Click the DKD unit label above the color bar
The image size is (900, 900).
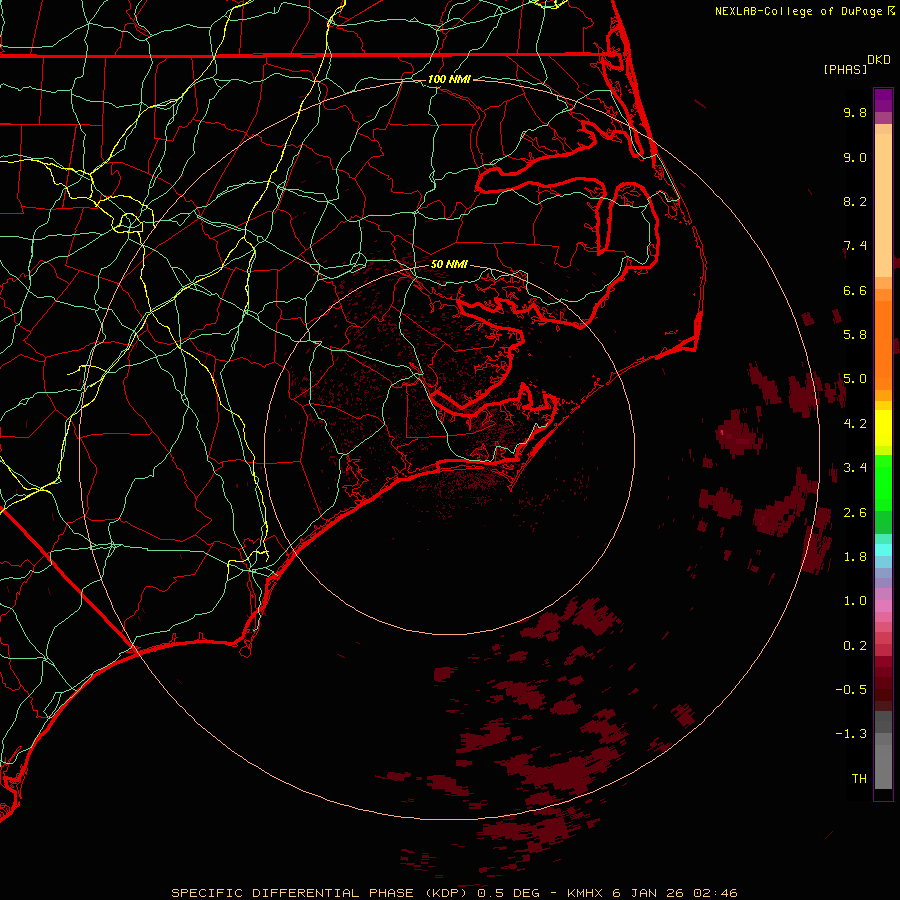(879, 60)
